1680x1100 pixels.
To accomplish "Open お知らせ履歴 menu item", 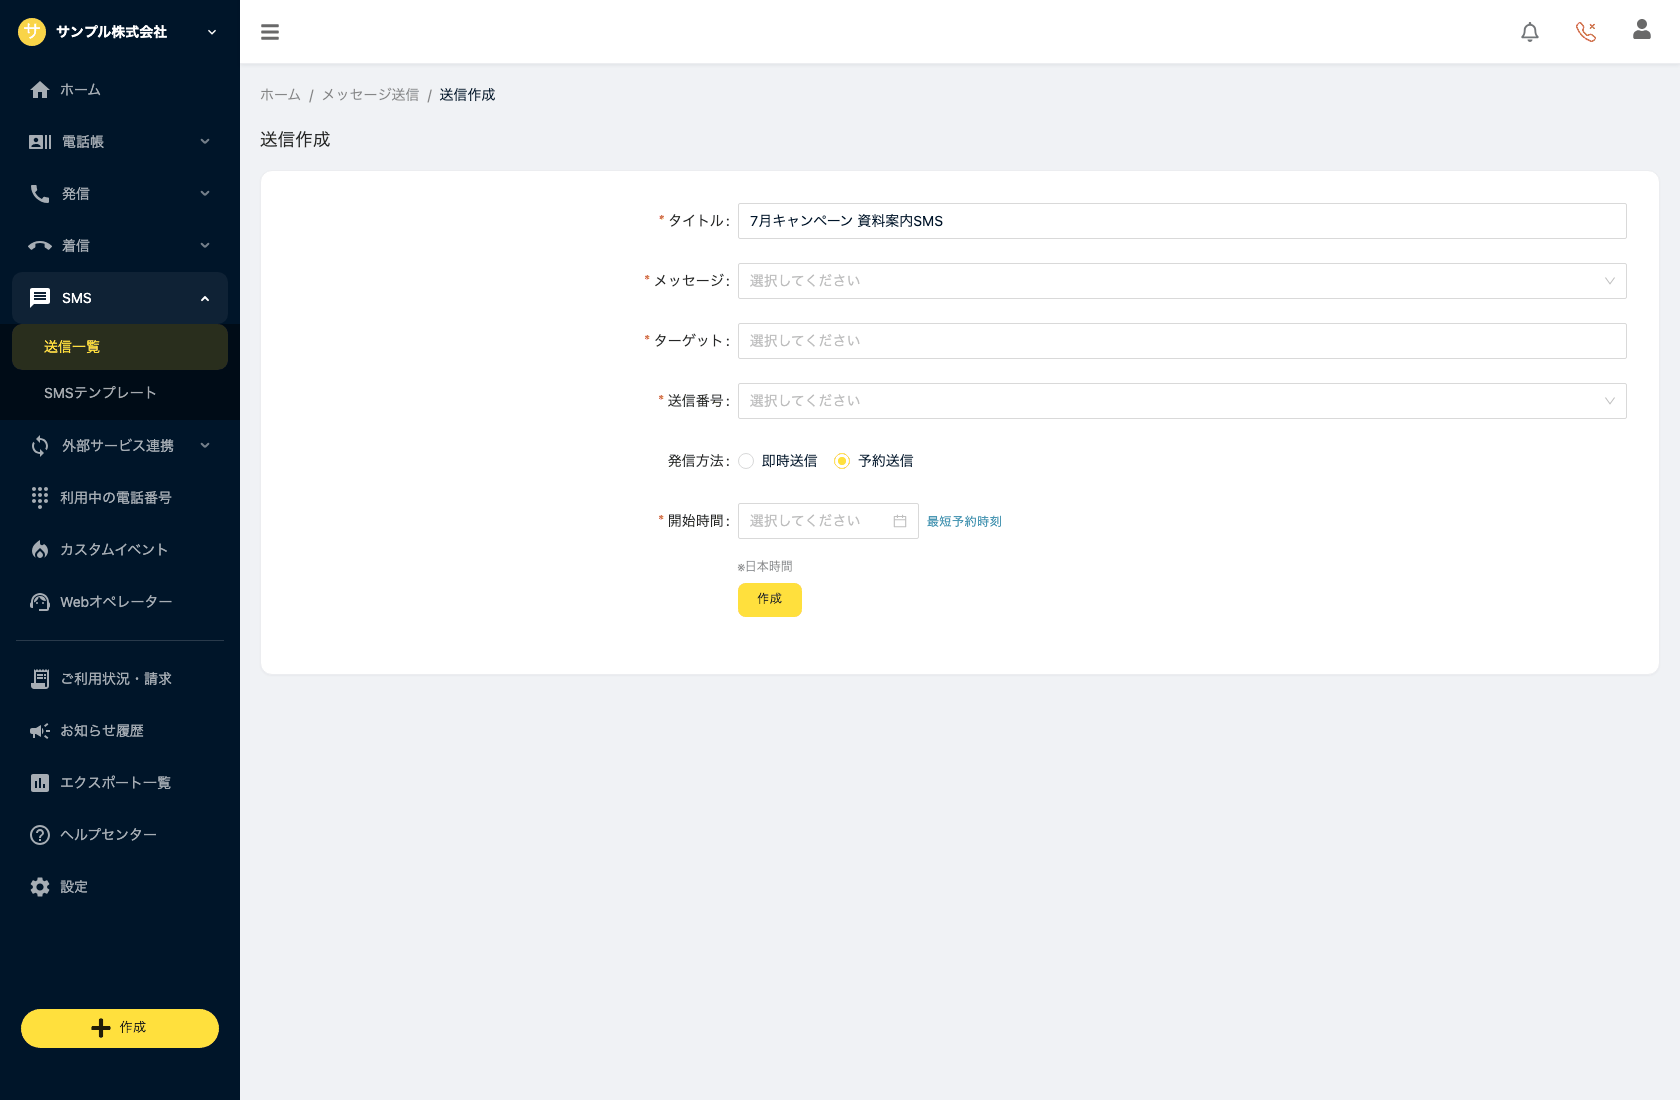I will [120, 731].
